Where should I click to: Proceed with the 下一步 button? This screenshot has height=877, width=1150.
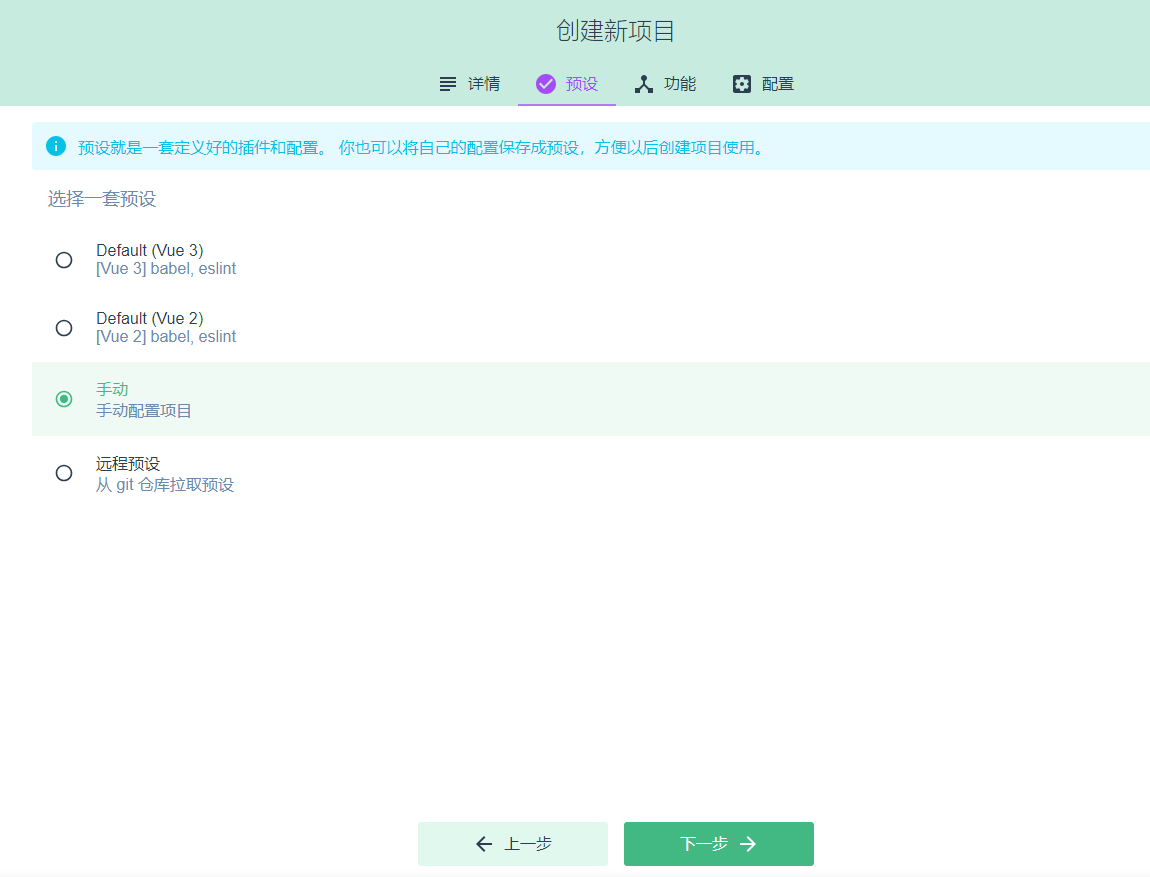tap(719, 844)
